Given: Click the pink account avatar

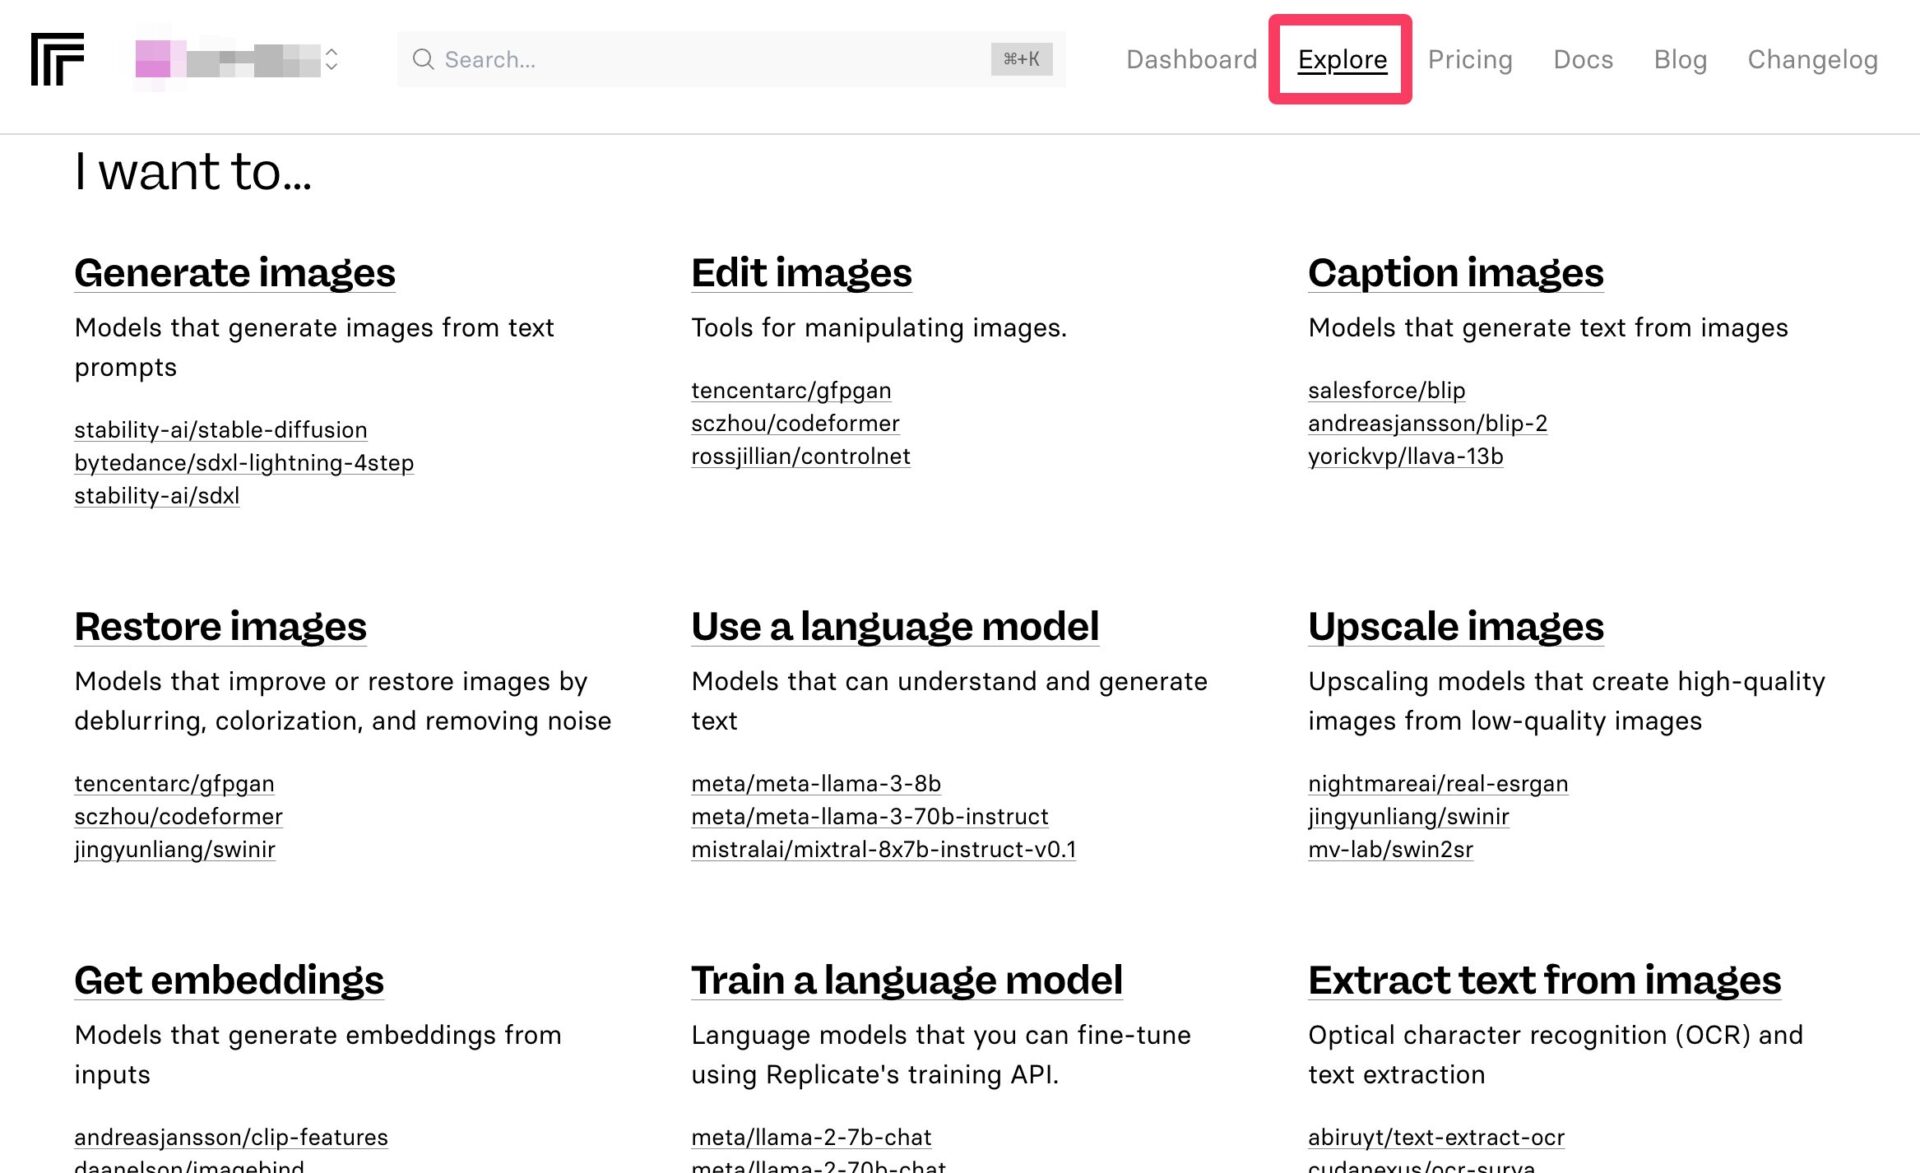Looking at the screenshot, I should (153, 59).
